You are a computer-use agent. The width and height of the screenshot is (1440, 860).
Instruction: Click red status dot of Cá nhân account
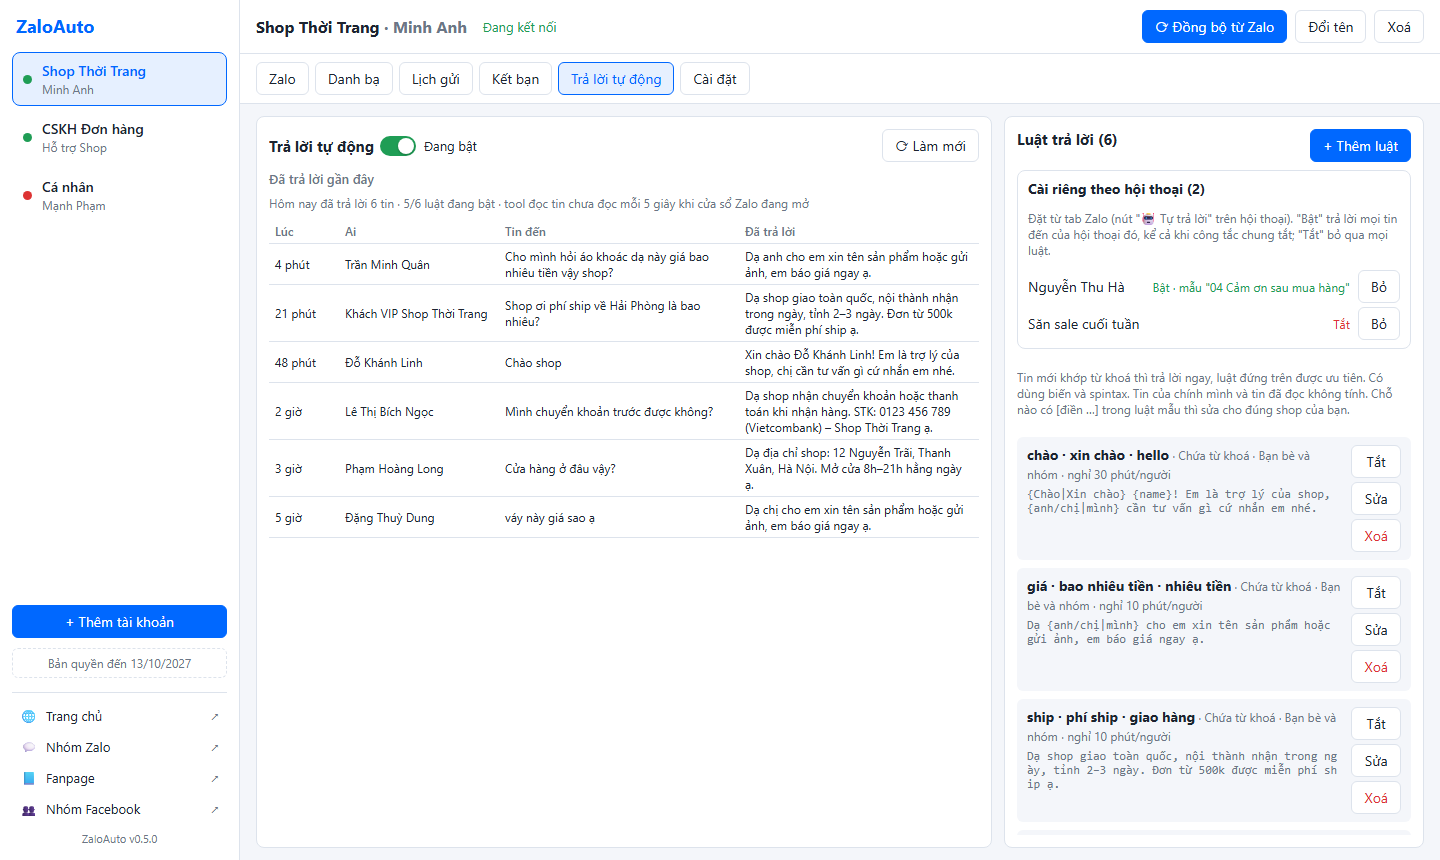coord(27,196)
